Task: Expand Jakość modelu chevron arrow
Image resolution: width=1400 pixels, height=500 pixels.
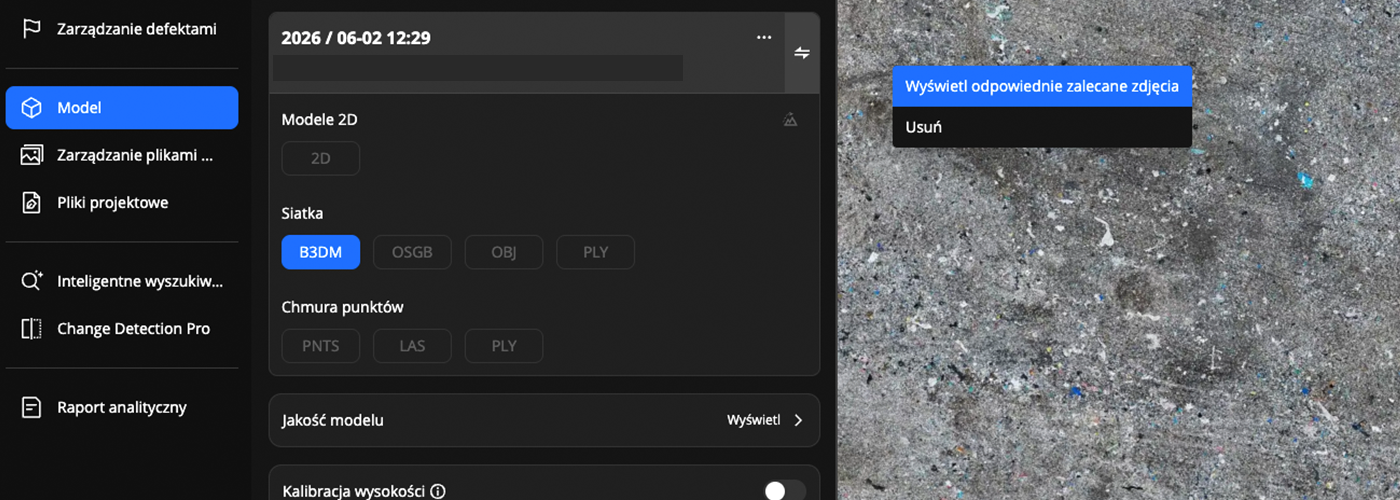Action: click(798, 420)
